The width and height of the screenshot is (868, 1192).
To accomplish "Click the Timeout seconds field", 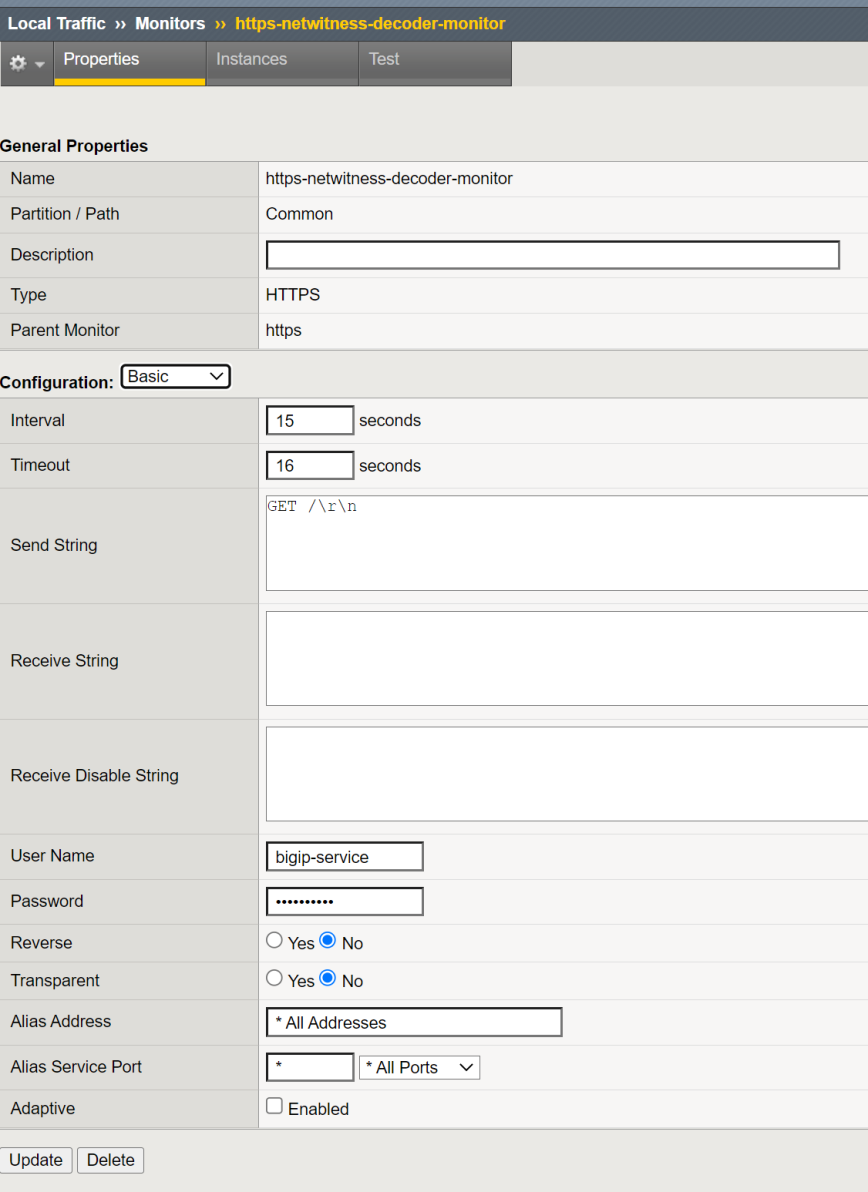I will click(310, 466).
